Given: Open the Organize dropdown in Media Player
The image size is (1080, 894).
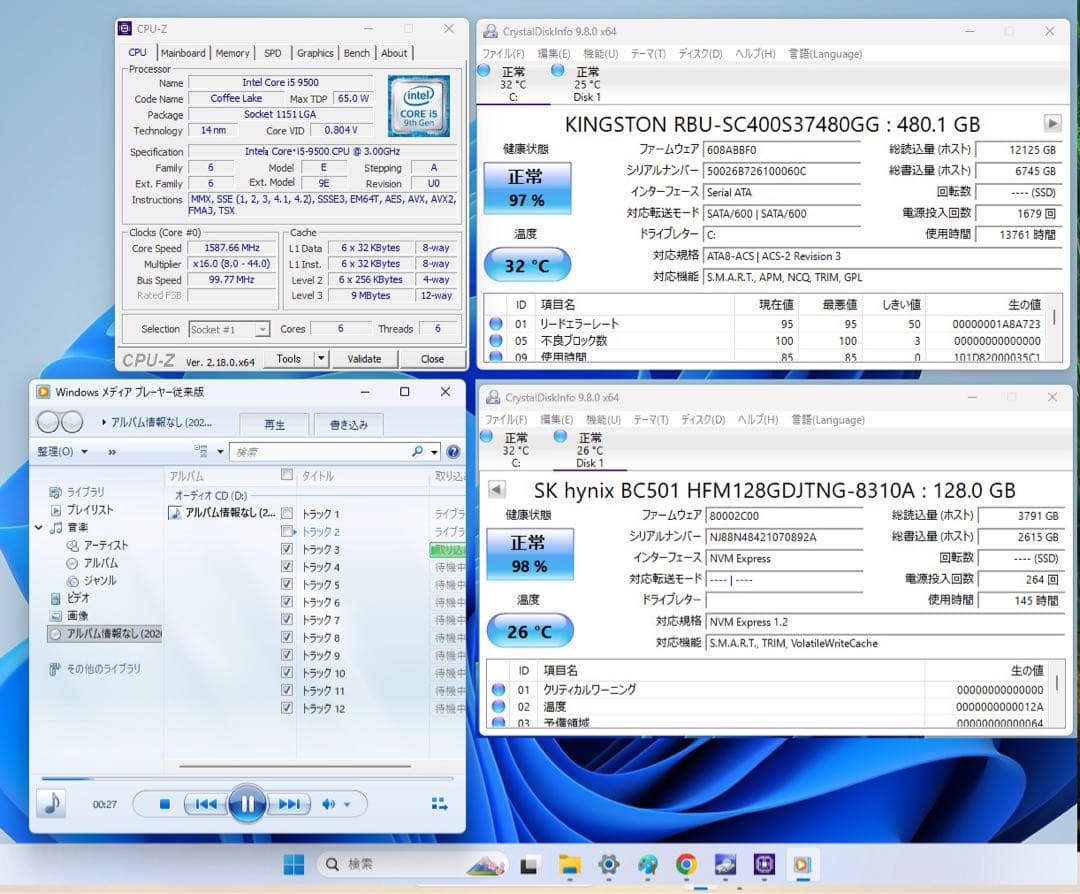Looking at the screenshot, I should tap(62, 452).
